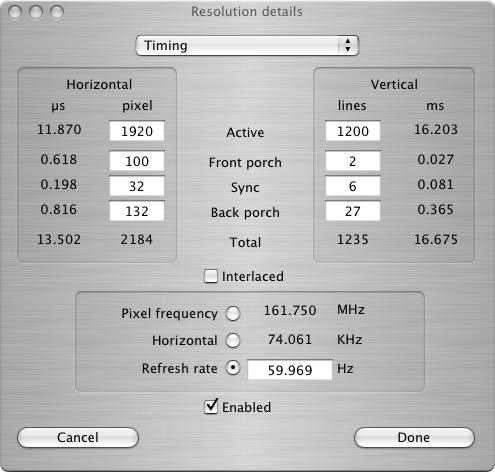Click the horizontal active time 11.870
495x472 pixels.
[x=59, y=129]
